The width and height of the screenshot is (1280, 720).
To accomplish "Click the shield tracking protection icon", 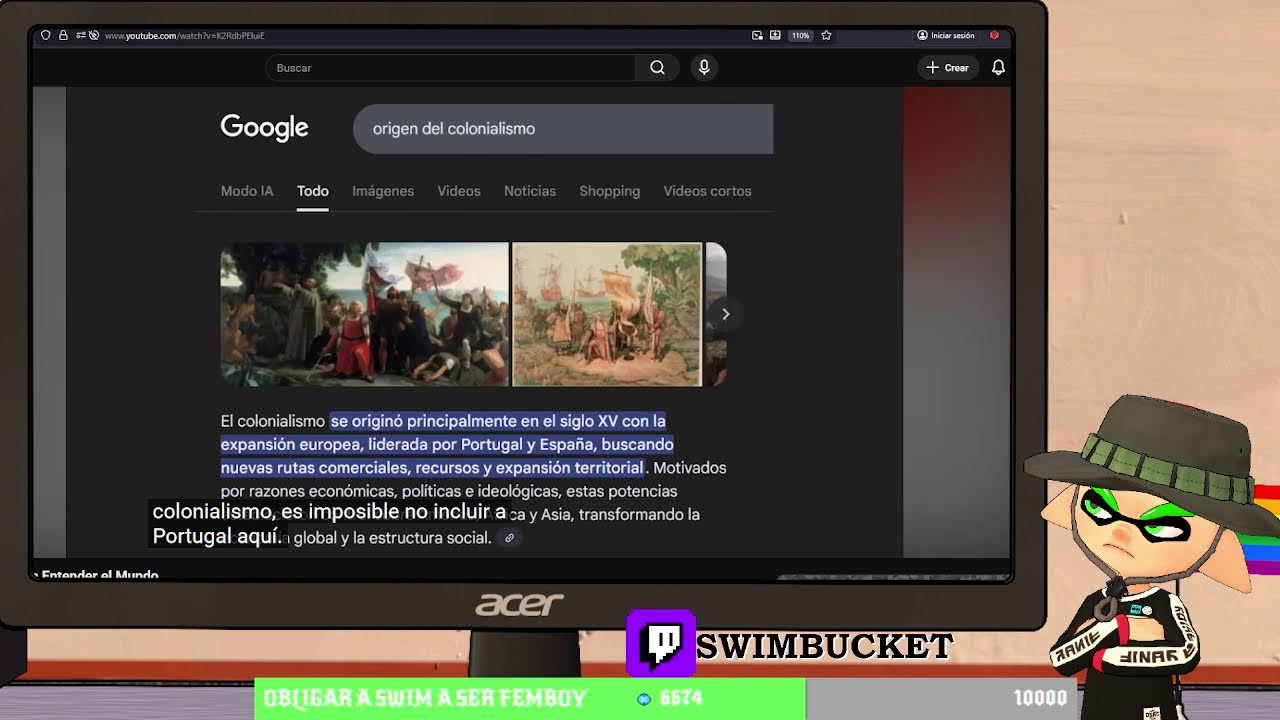I will point(45,35).
